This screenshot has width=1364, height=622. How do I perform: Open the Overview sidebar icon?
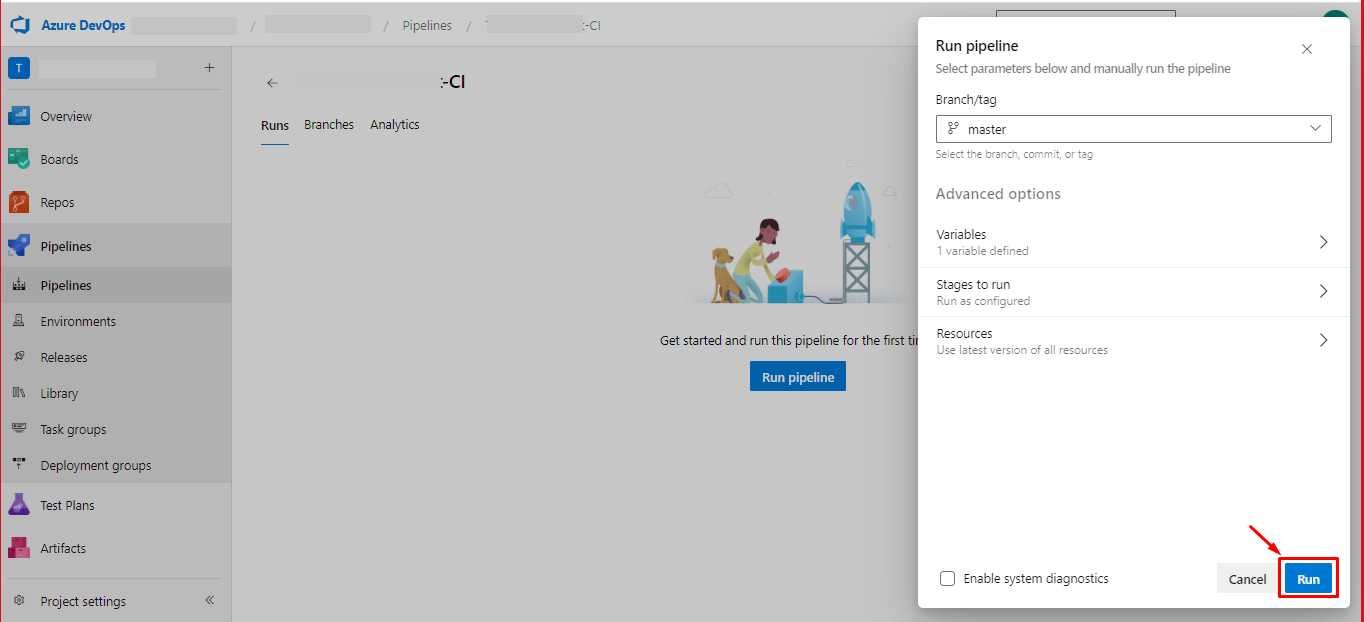click(x=19, y=116)
